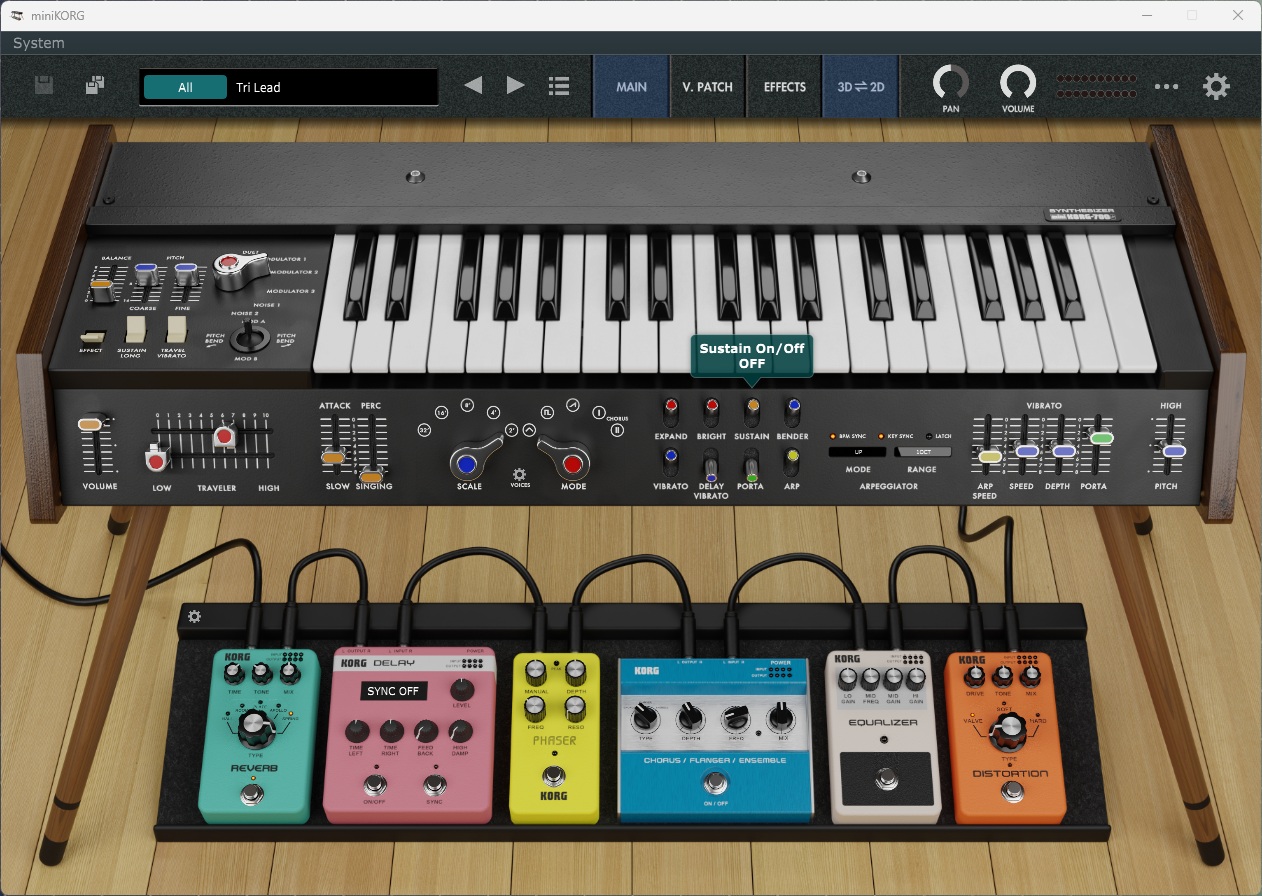Open the VOICES gear settings

(519, 474)
